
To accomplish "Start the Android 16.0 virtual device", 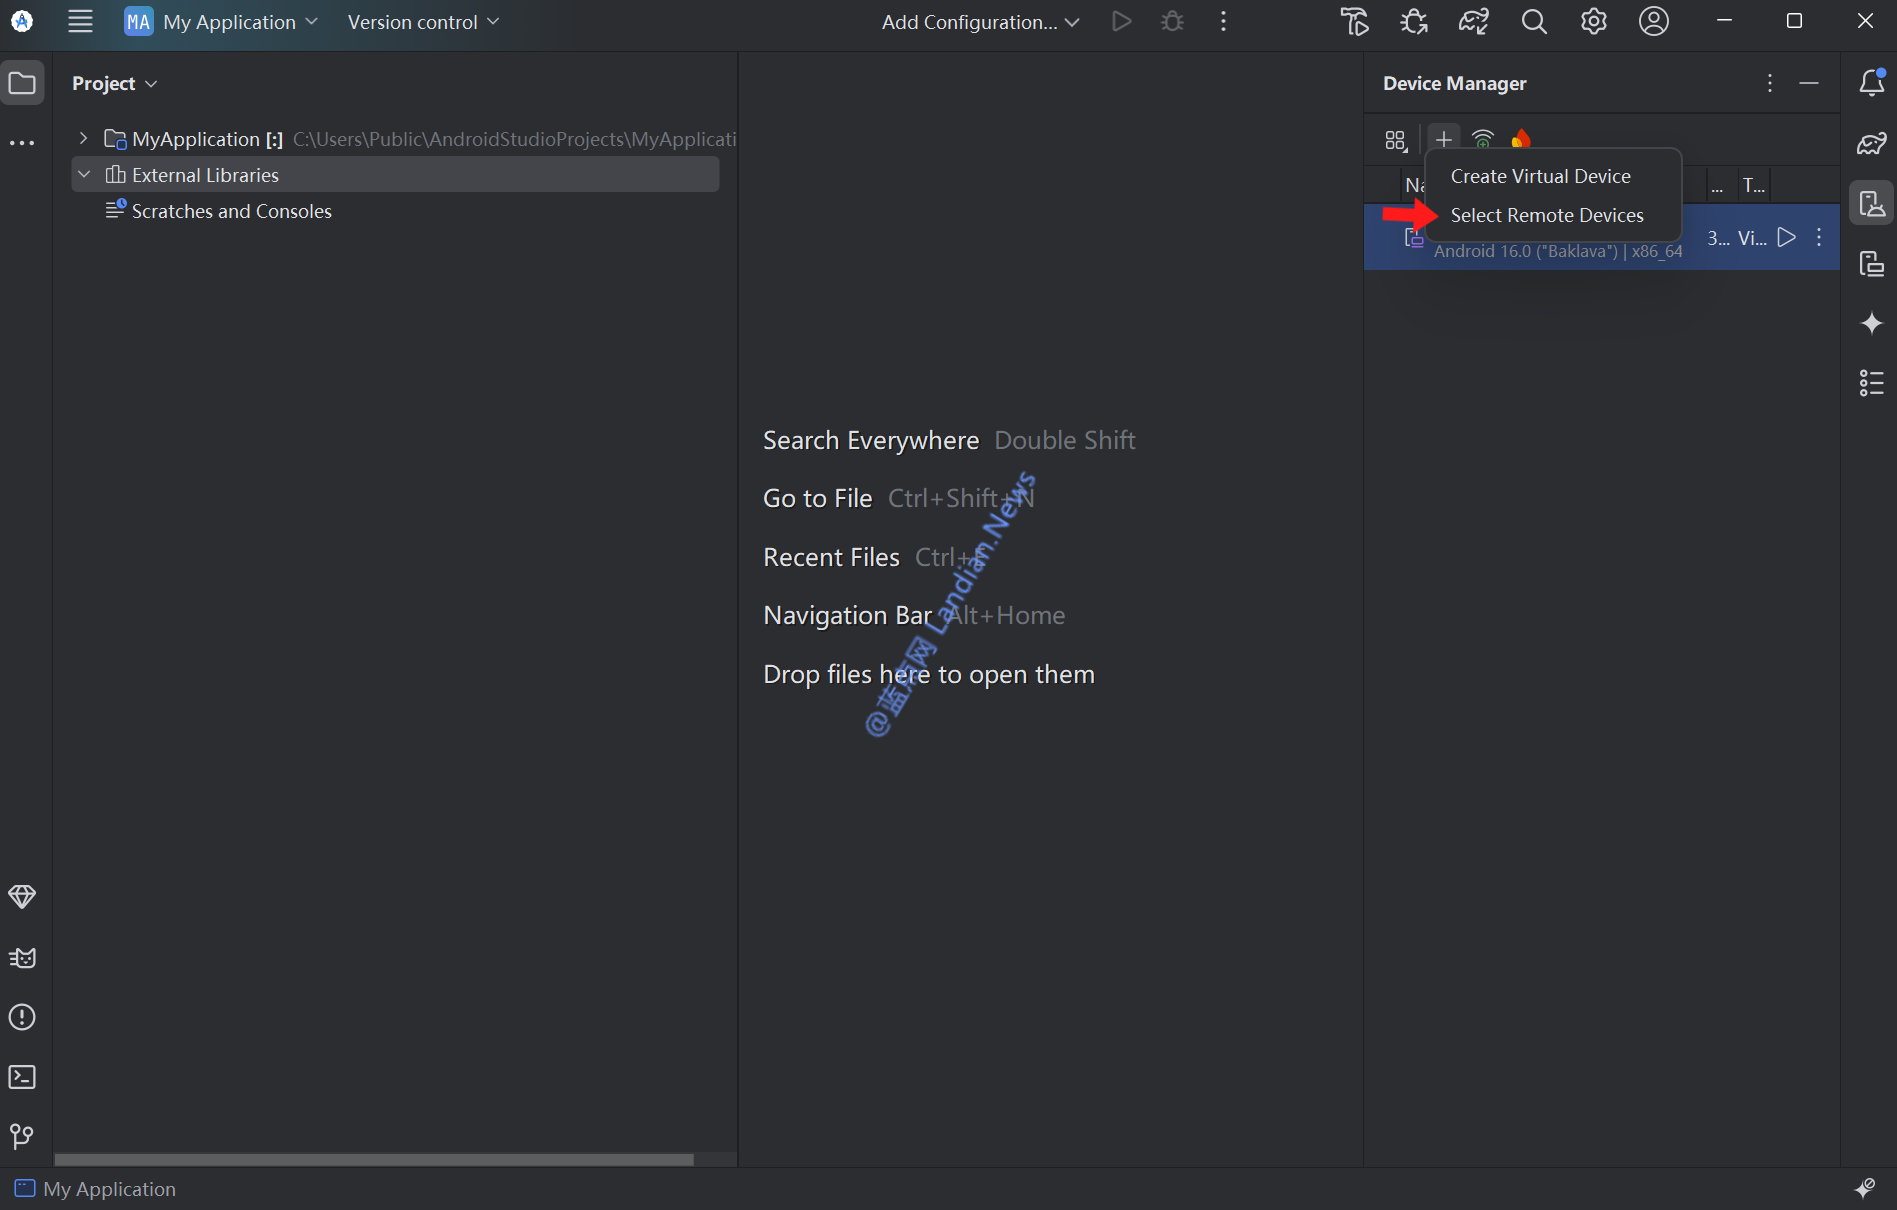I will point(1787,237).
